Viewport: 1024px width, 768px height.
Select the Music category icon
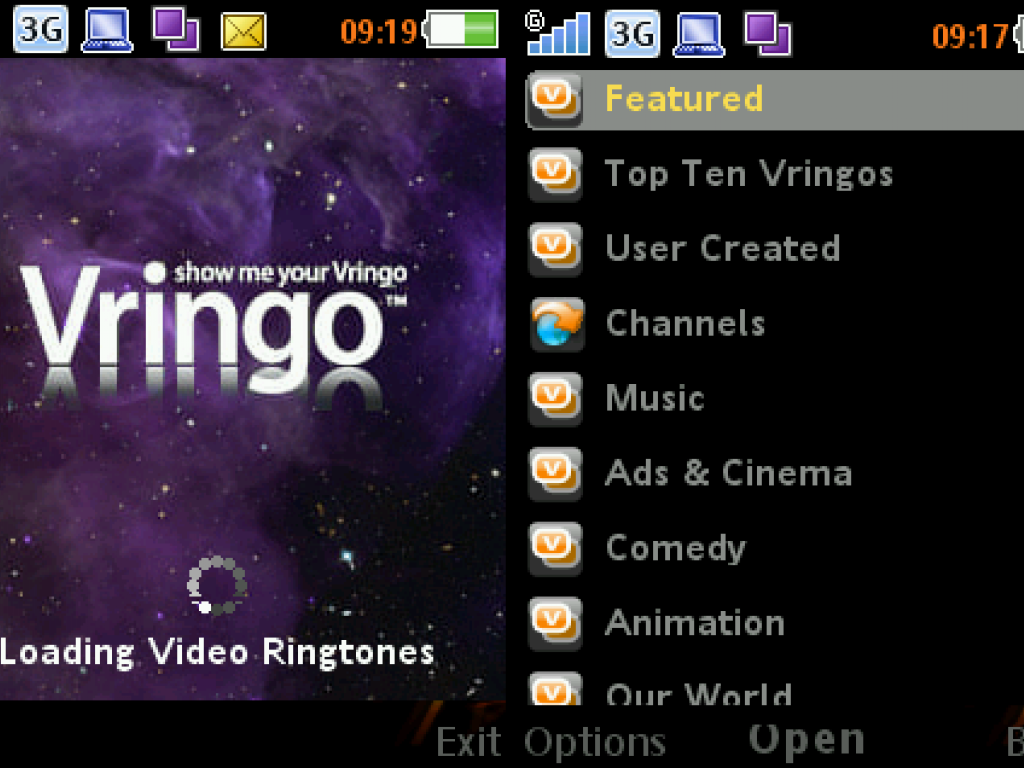[x=554, y=399]
